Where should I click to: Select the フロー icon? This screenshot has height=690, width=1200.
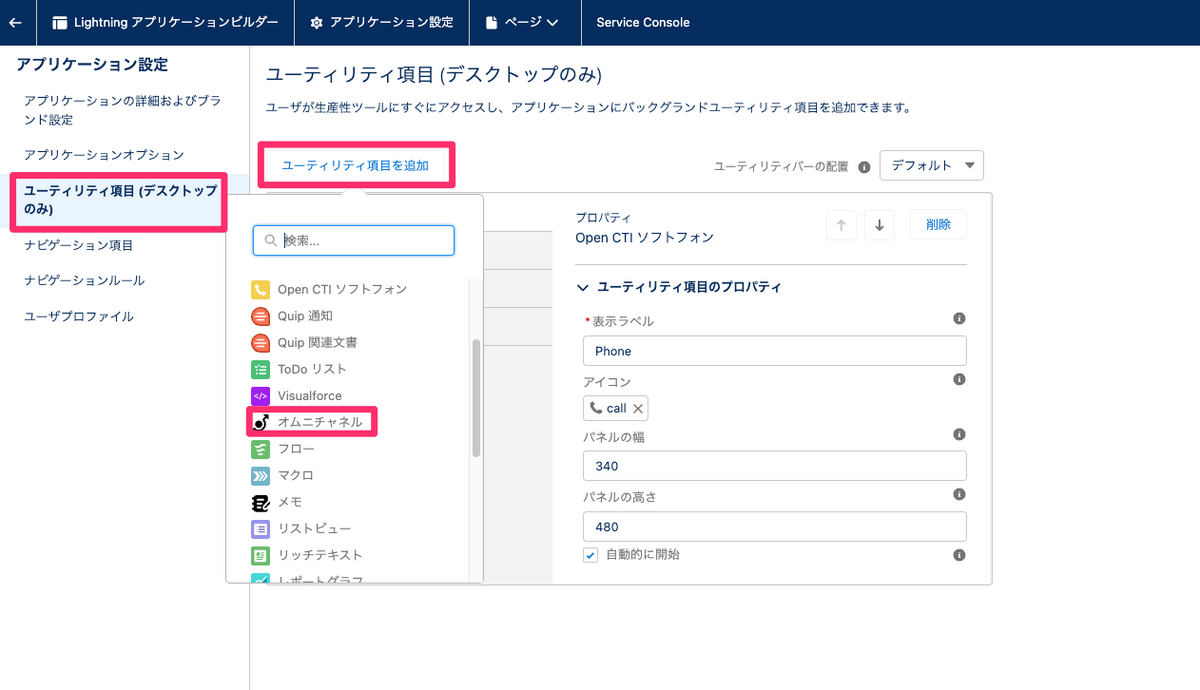coord(260,449)
